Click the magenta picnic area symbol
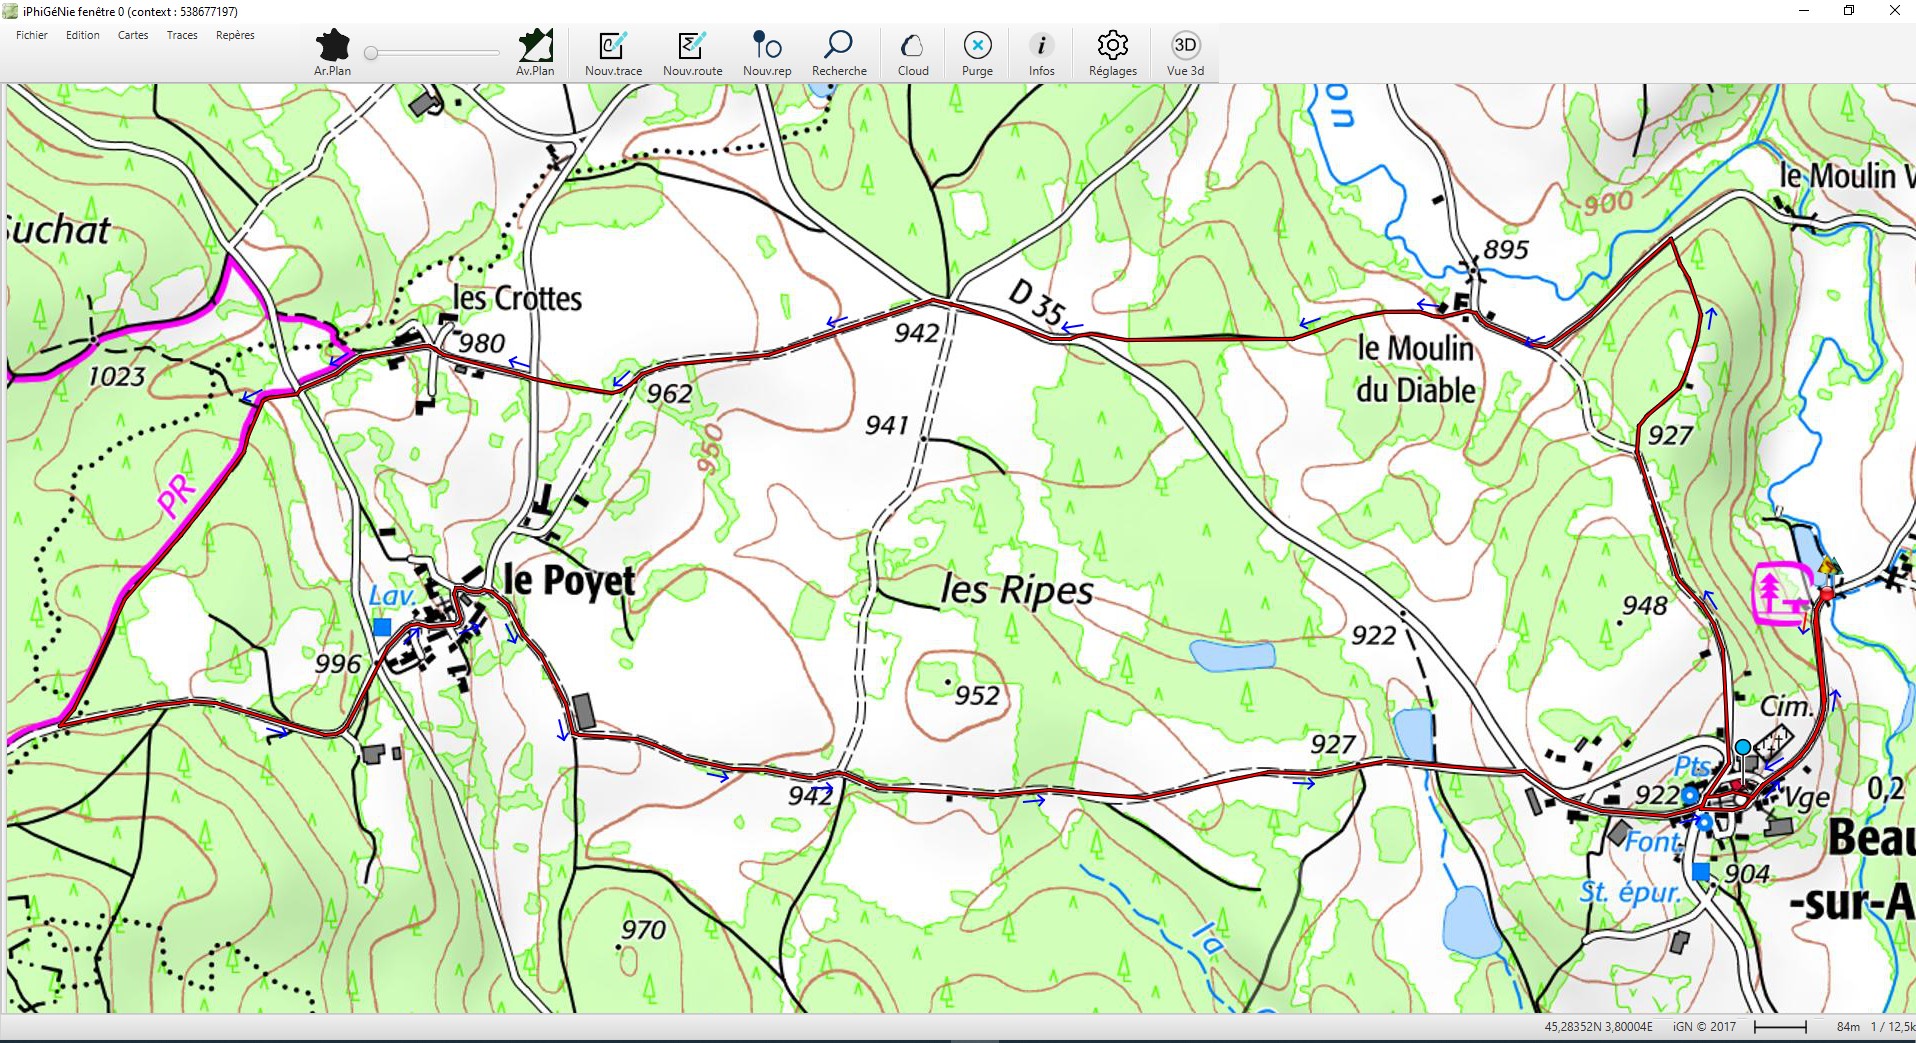1916x1043 pixels. (1781, 594)
